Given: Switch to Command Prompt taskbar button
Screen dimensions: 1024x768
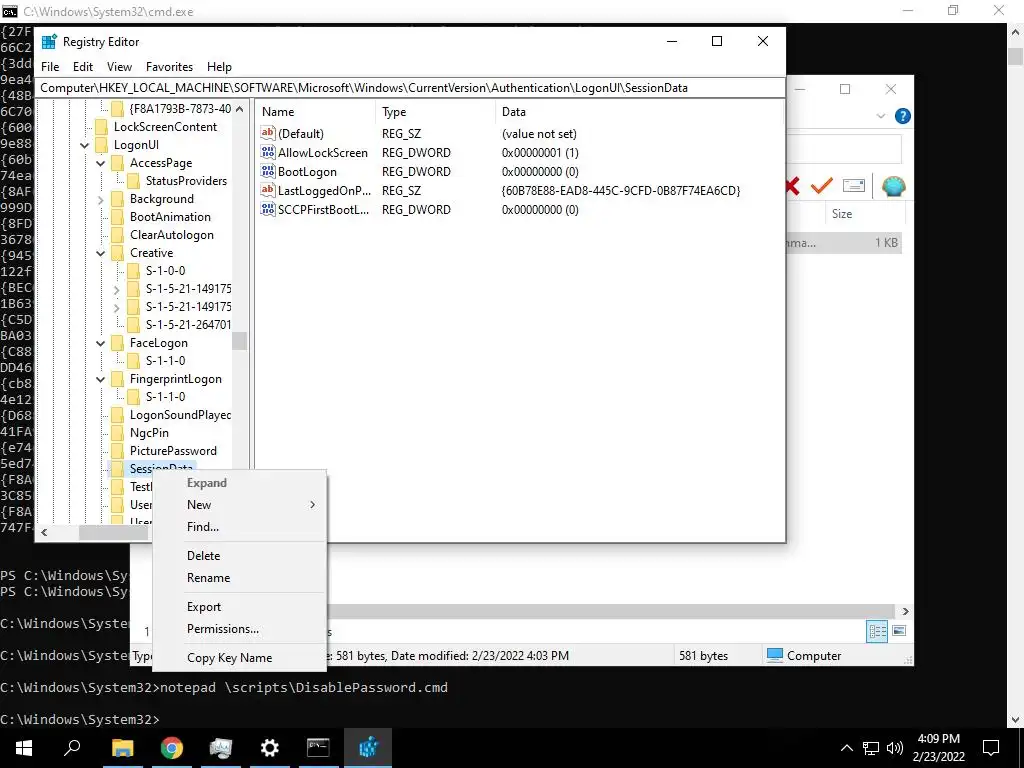Looking at the screenshot, I should pyautogui.click(x=319, y=748).
